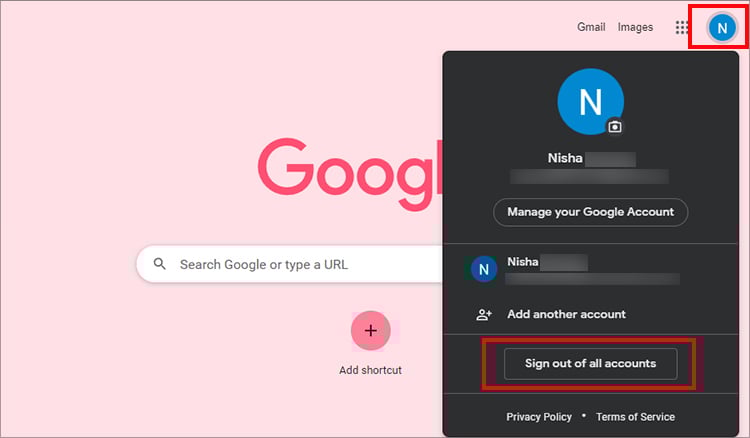Open the Images link
This screenshot has width=750, height=438.
635,27
